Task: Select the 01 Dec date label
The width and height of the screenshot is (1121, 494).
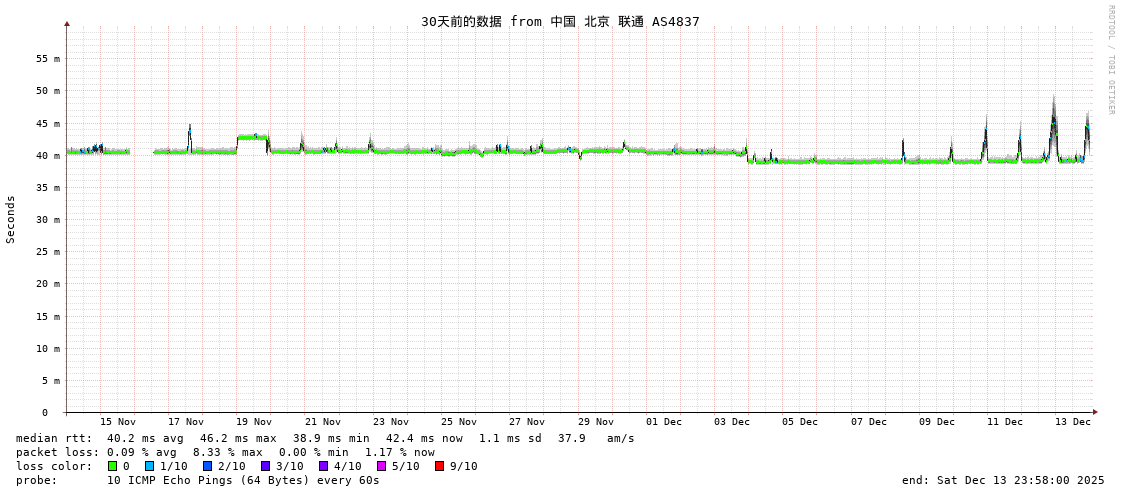Action: [x=664, y=422]
